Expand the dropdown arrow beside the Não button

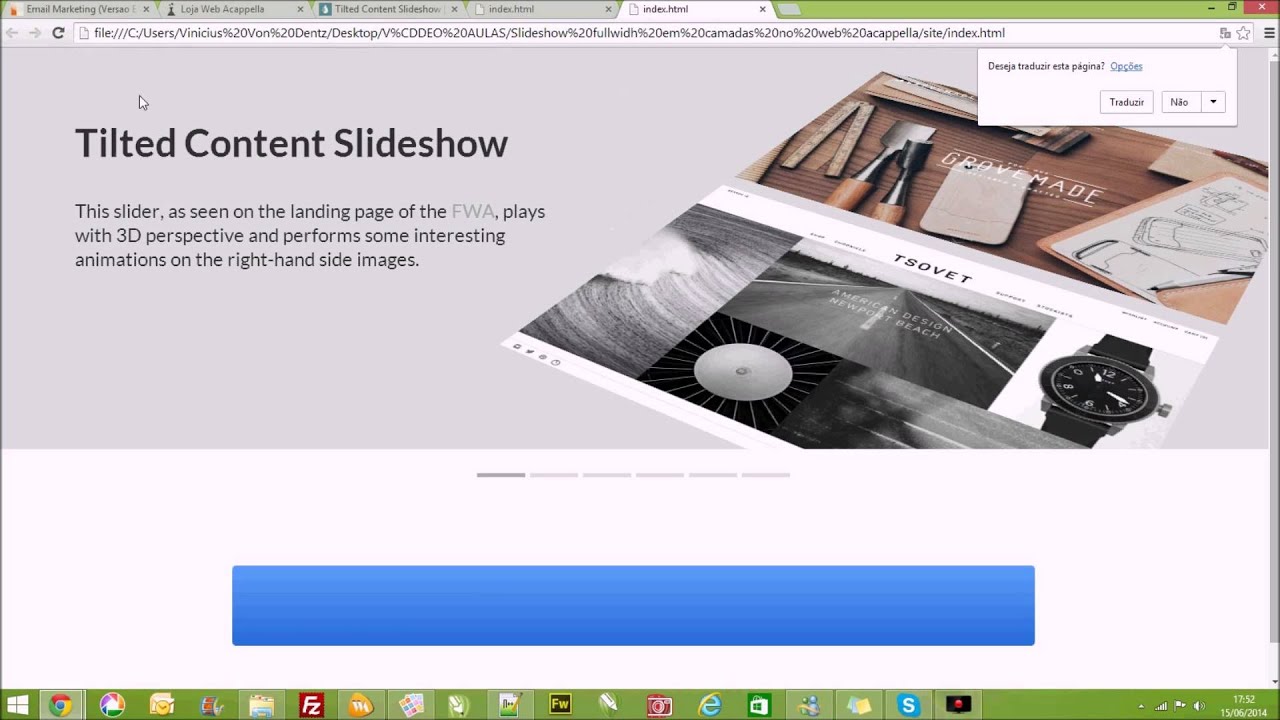(x=1213, y=102)
